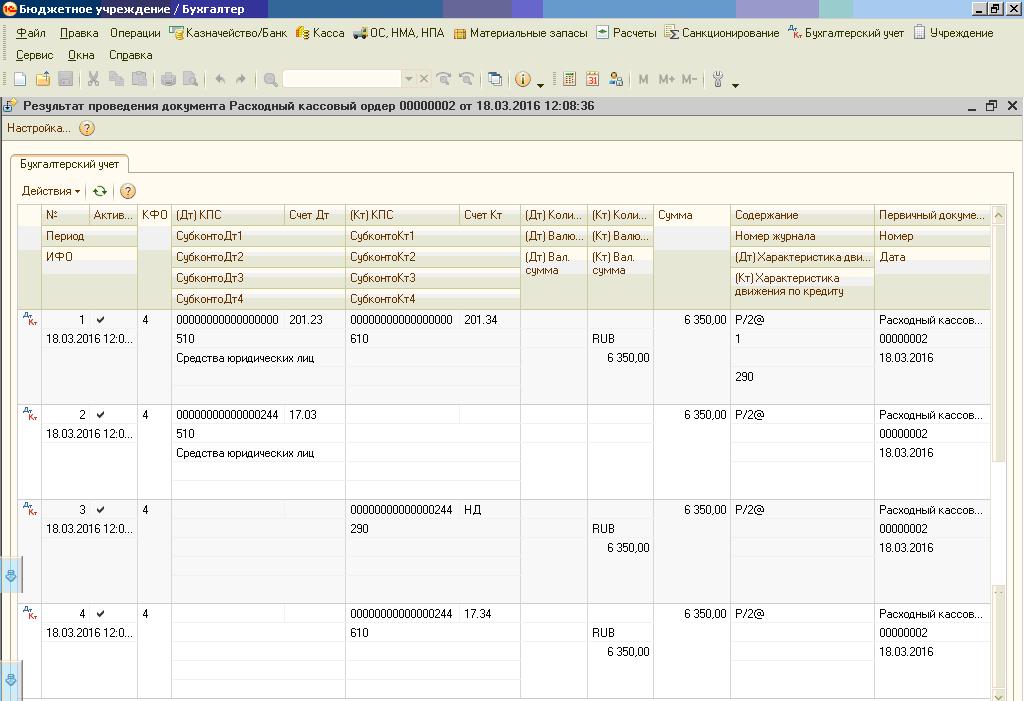Open the Касса menu
The image size is (1024, 701).
coord(320,33)
